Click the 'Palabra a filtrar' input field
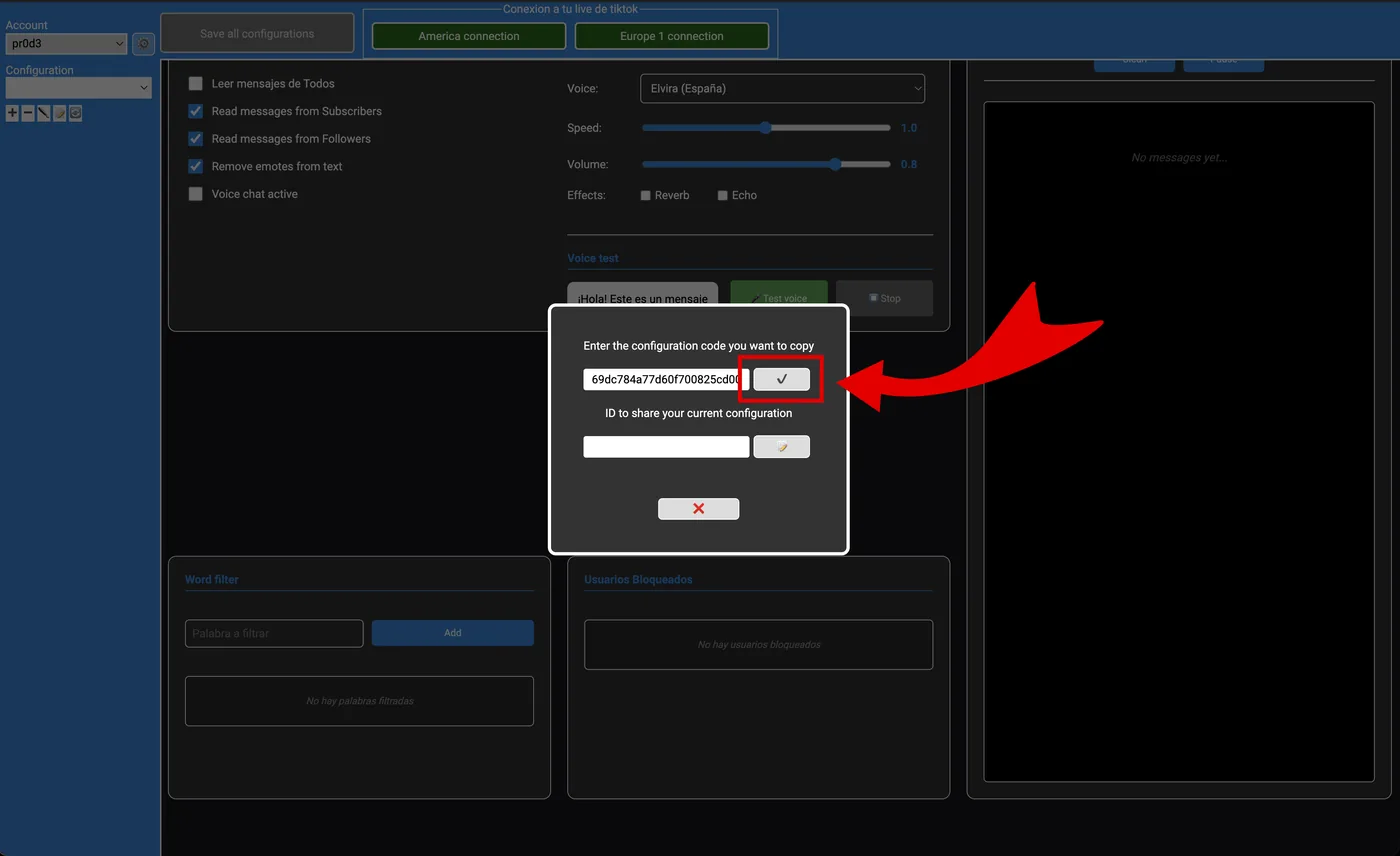The width and height of the screenshot is (1400, 856). pyautogui.click(x=274, y=633)
